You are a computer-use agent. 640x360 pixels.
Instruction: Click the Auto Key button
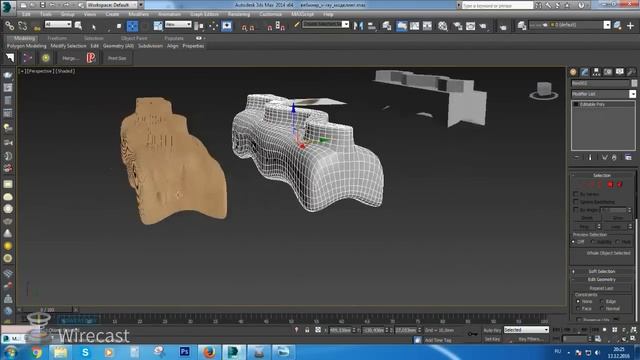pyautogui.click(x=492, y=330)
